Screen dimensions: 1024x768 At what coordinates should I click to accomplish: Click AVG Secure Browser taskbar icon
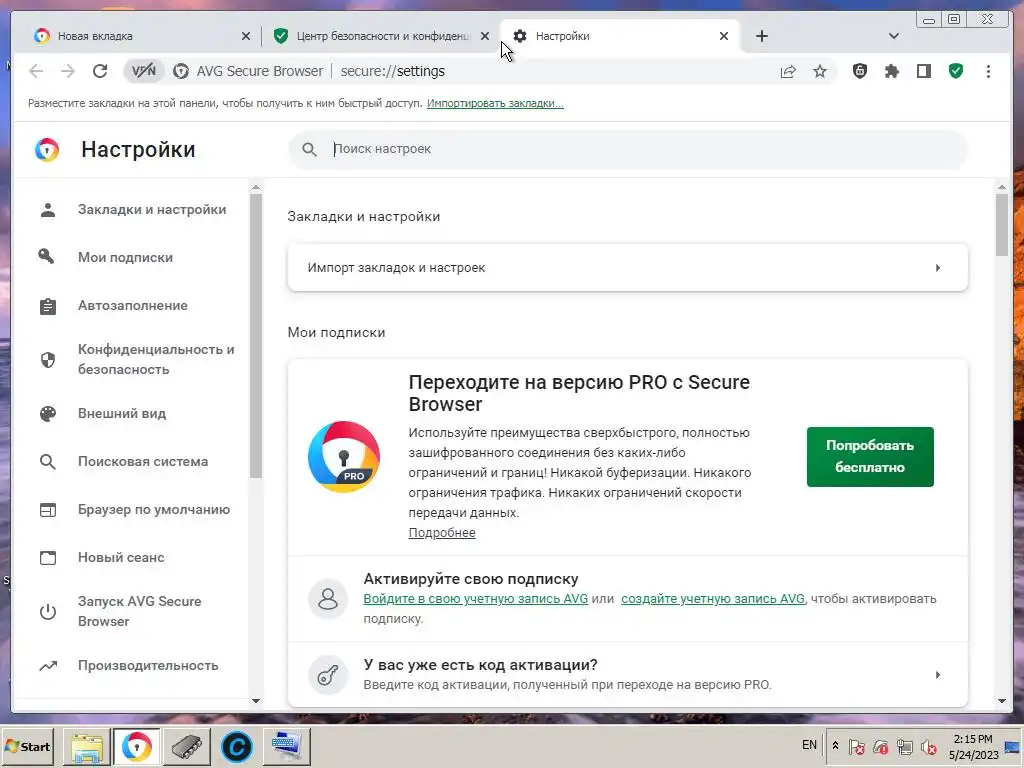[x=136, y=746]
